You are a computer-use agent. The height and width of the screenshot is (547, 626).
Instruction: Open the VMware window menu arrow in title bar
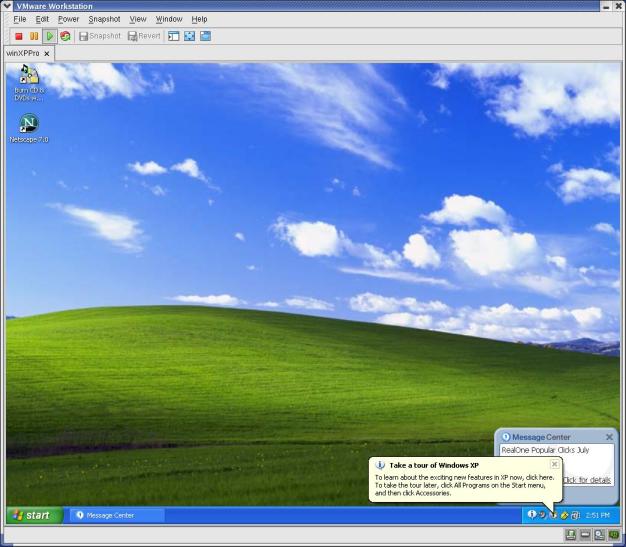point(8,6)
